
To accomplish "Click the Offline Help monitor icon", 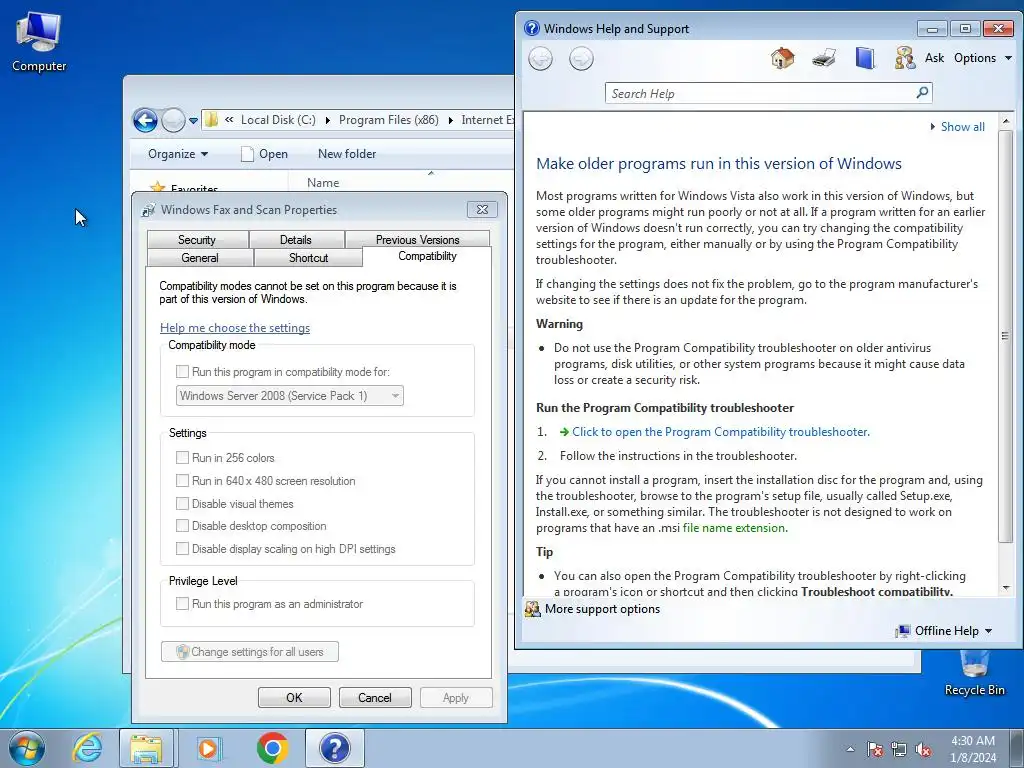I will click(x=903, y=631).
